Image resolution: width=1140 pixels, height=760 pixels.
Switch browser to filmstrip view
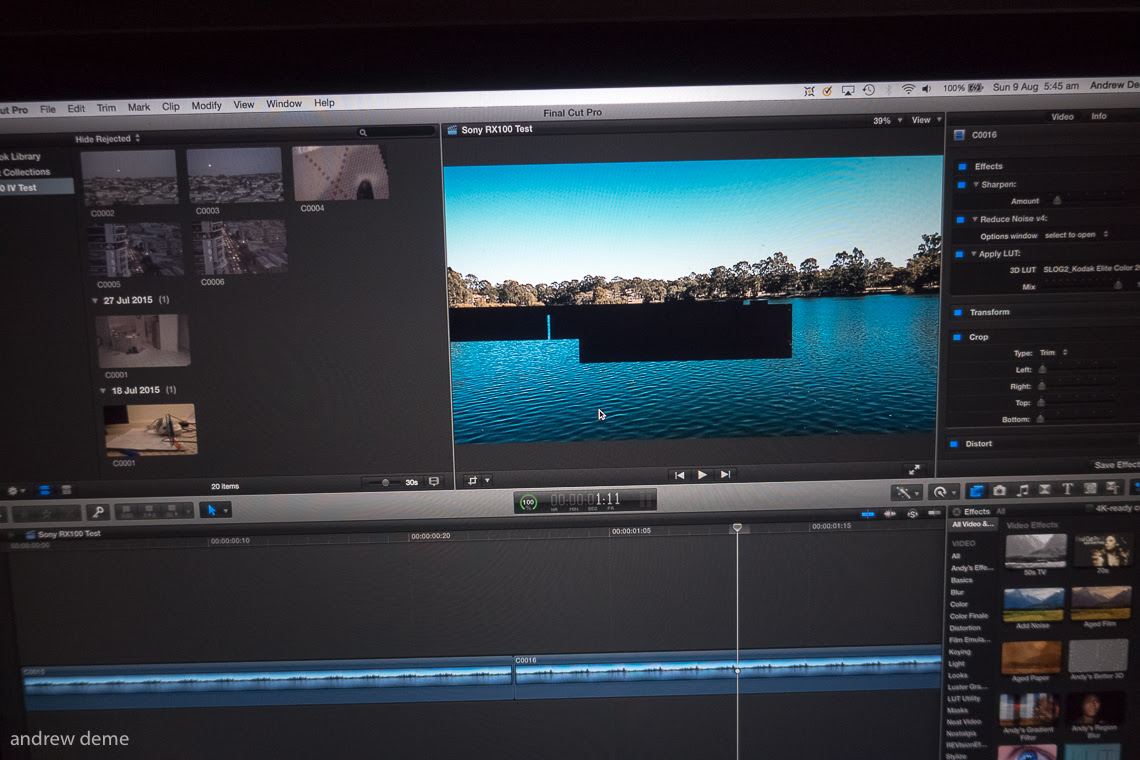[44, 490]
